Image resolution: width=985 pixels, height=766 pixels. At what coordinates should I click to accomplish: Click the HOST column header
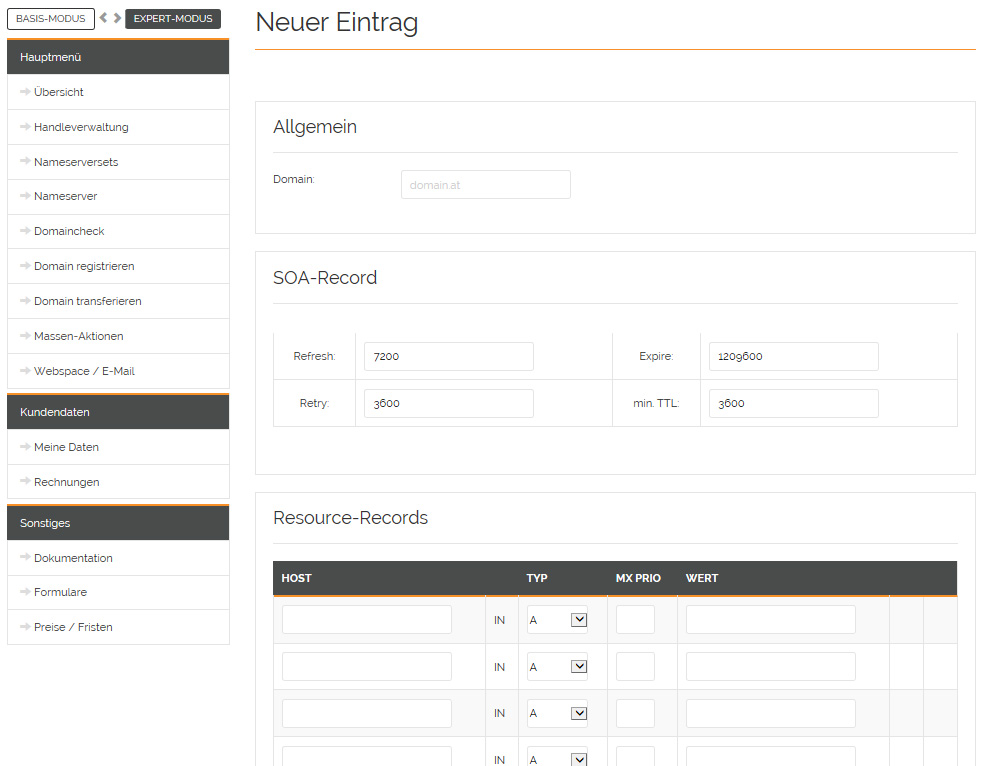point(297,578)
